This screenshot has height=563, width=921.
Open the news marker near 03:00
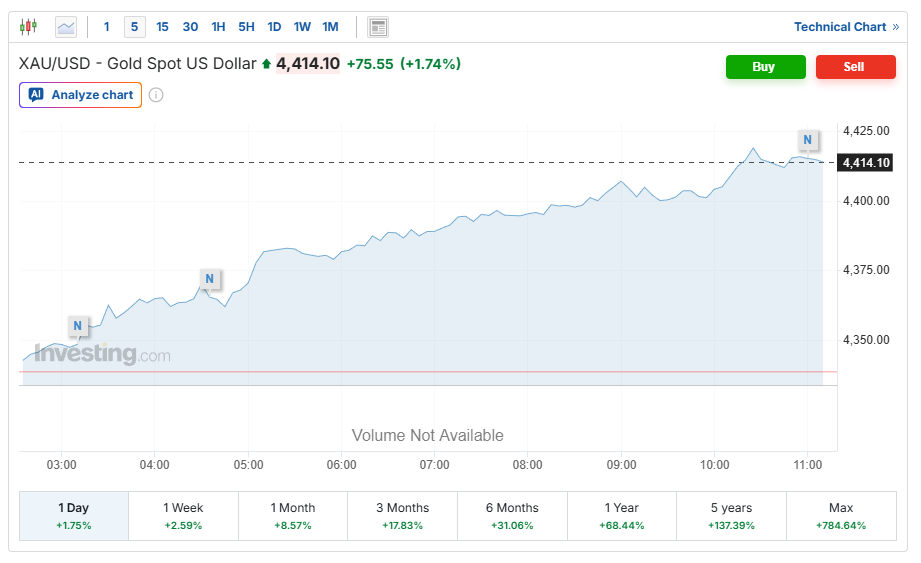(x=78, y=325)
